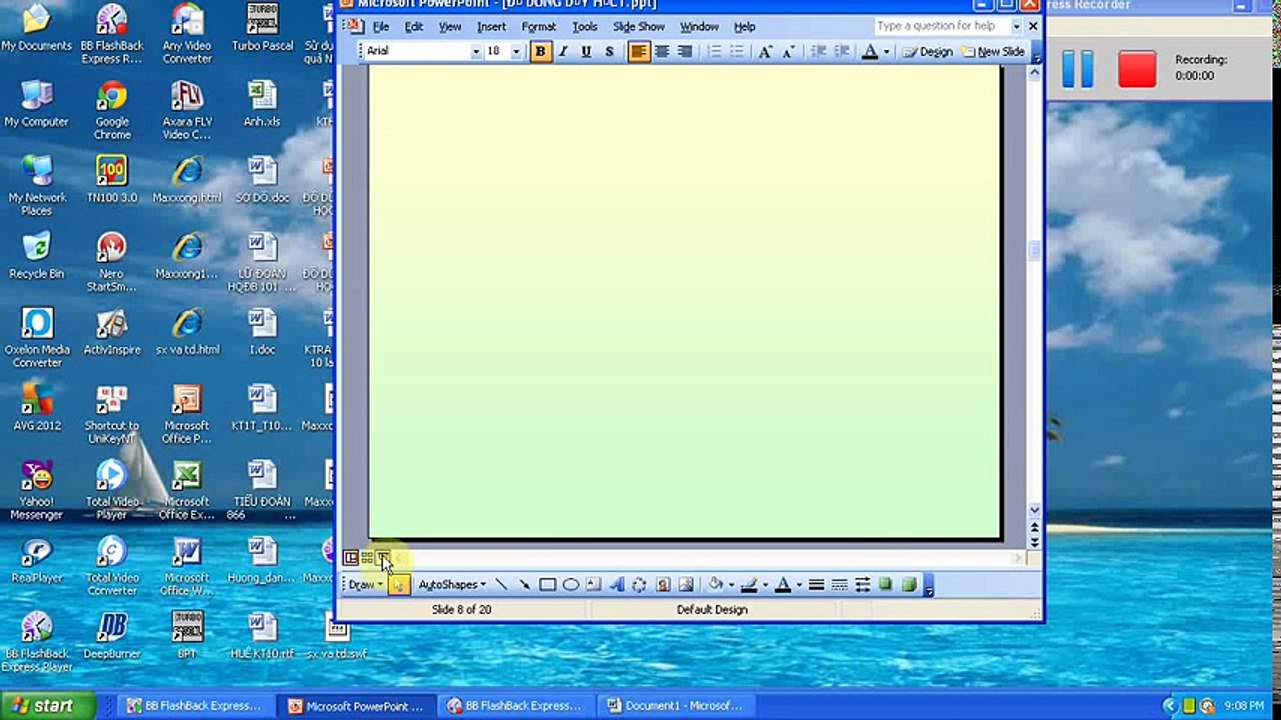Image resolution: width=1281 pixels, height=720 pixels.
Task: Toggle Italic formatting button
Action: (563, 52)
